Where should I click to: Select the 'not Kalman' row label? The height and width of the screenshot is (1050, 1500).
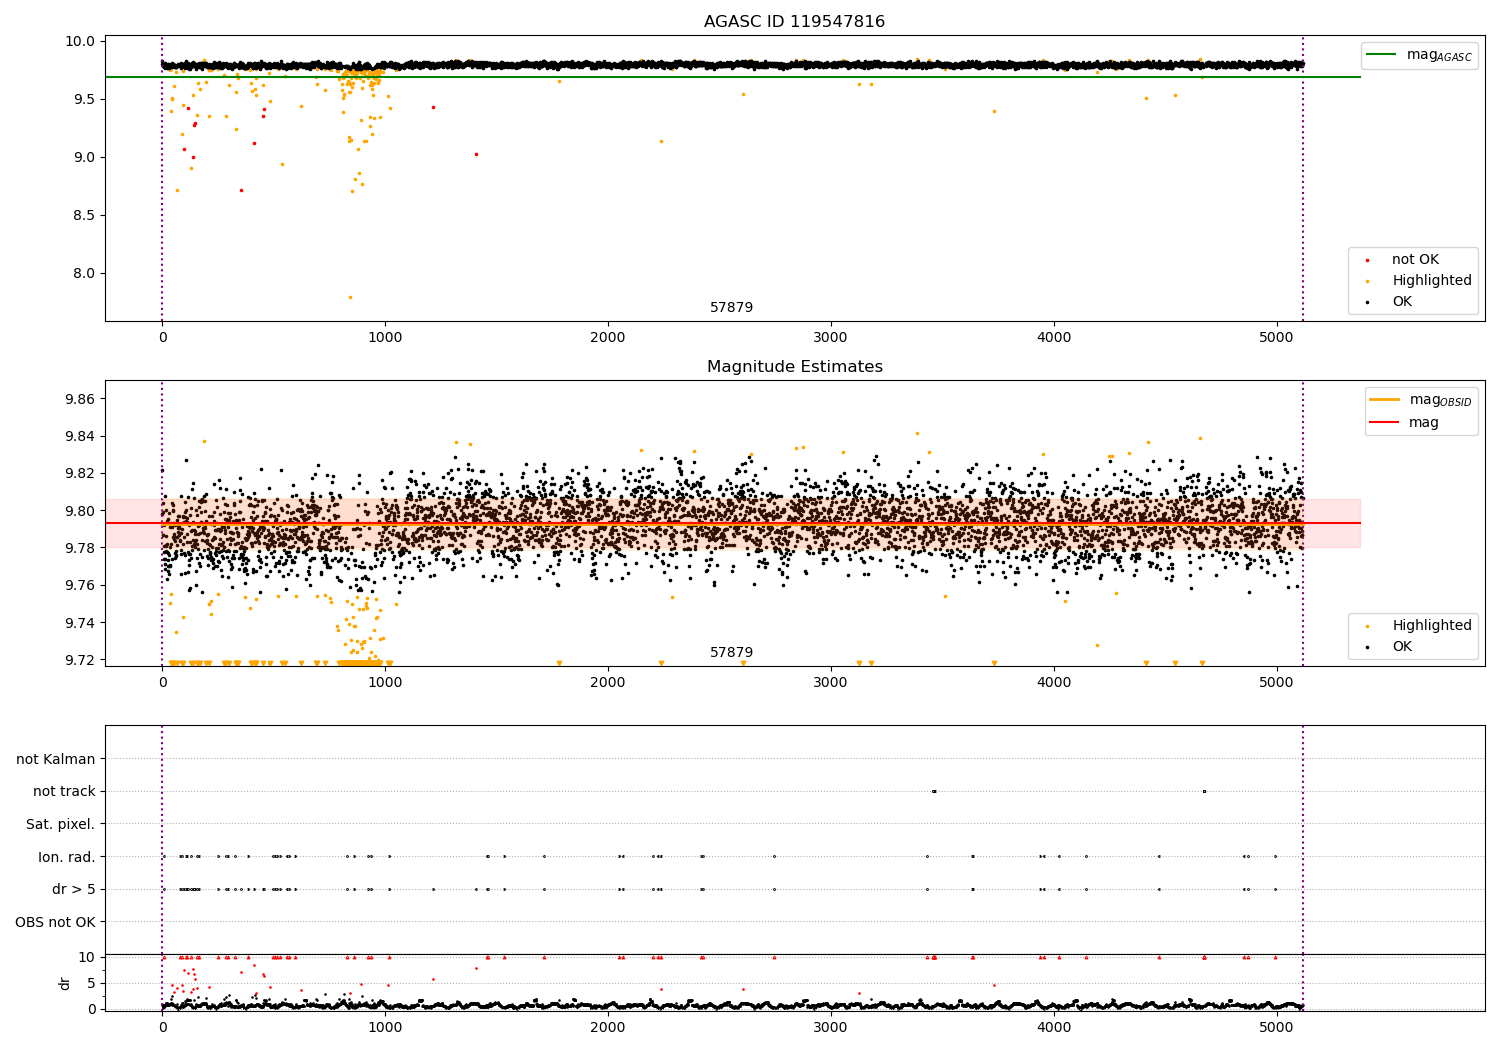coord(56,759)
